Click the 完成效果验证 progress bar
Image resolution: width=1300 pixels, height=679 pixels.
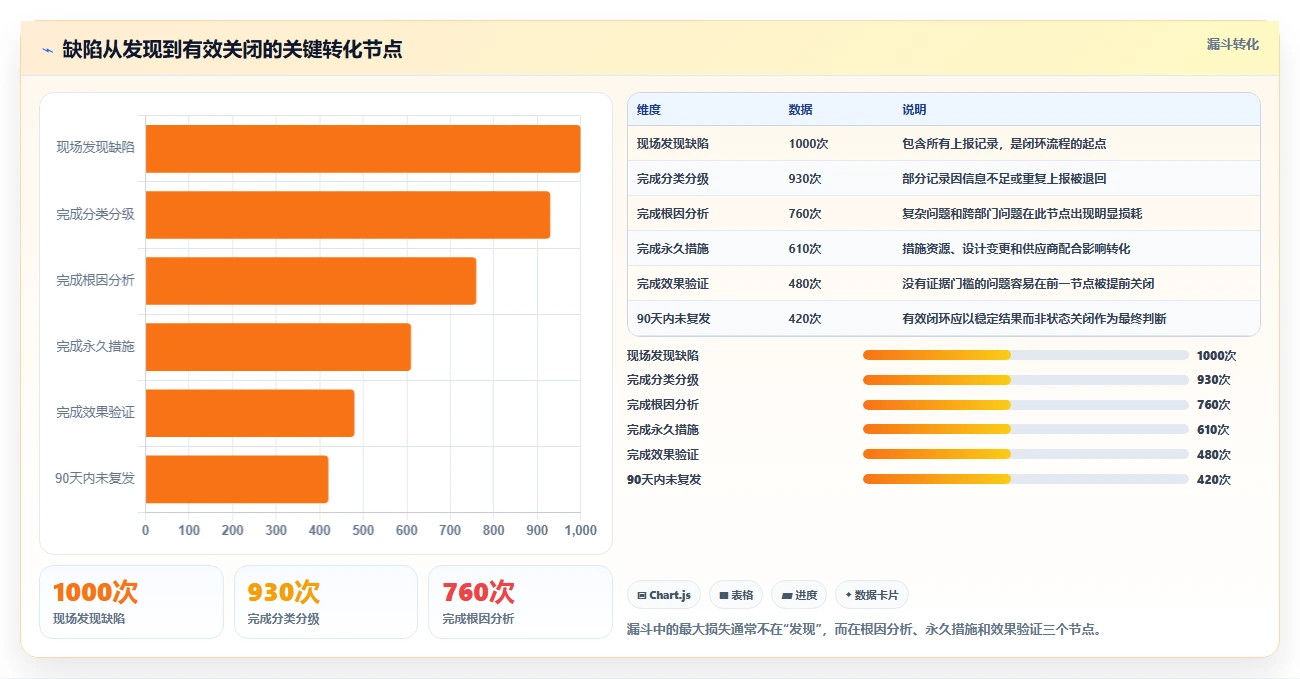point(1026,454)
